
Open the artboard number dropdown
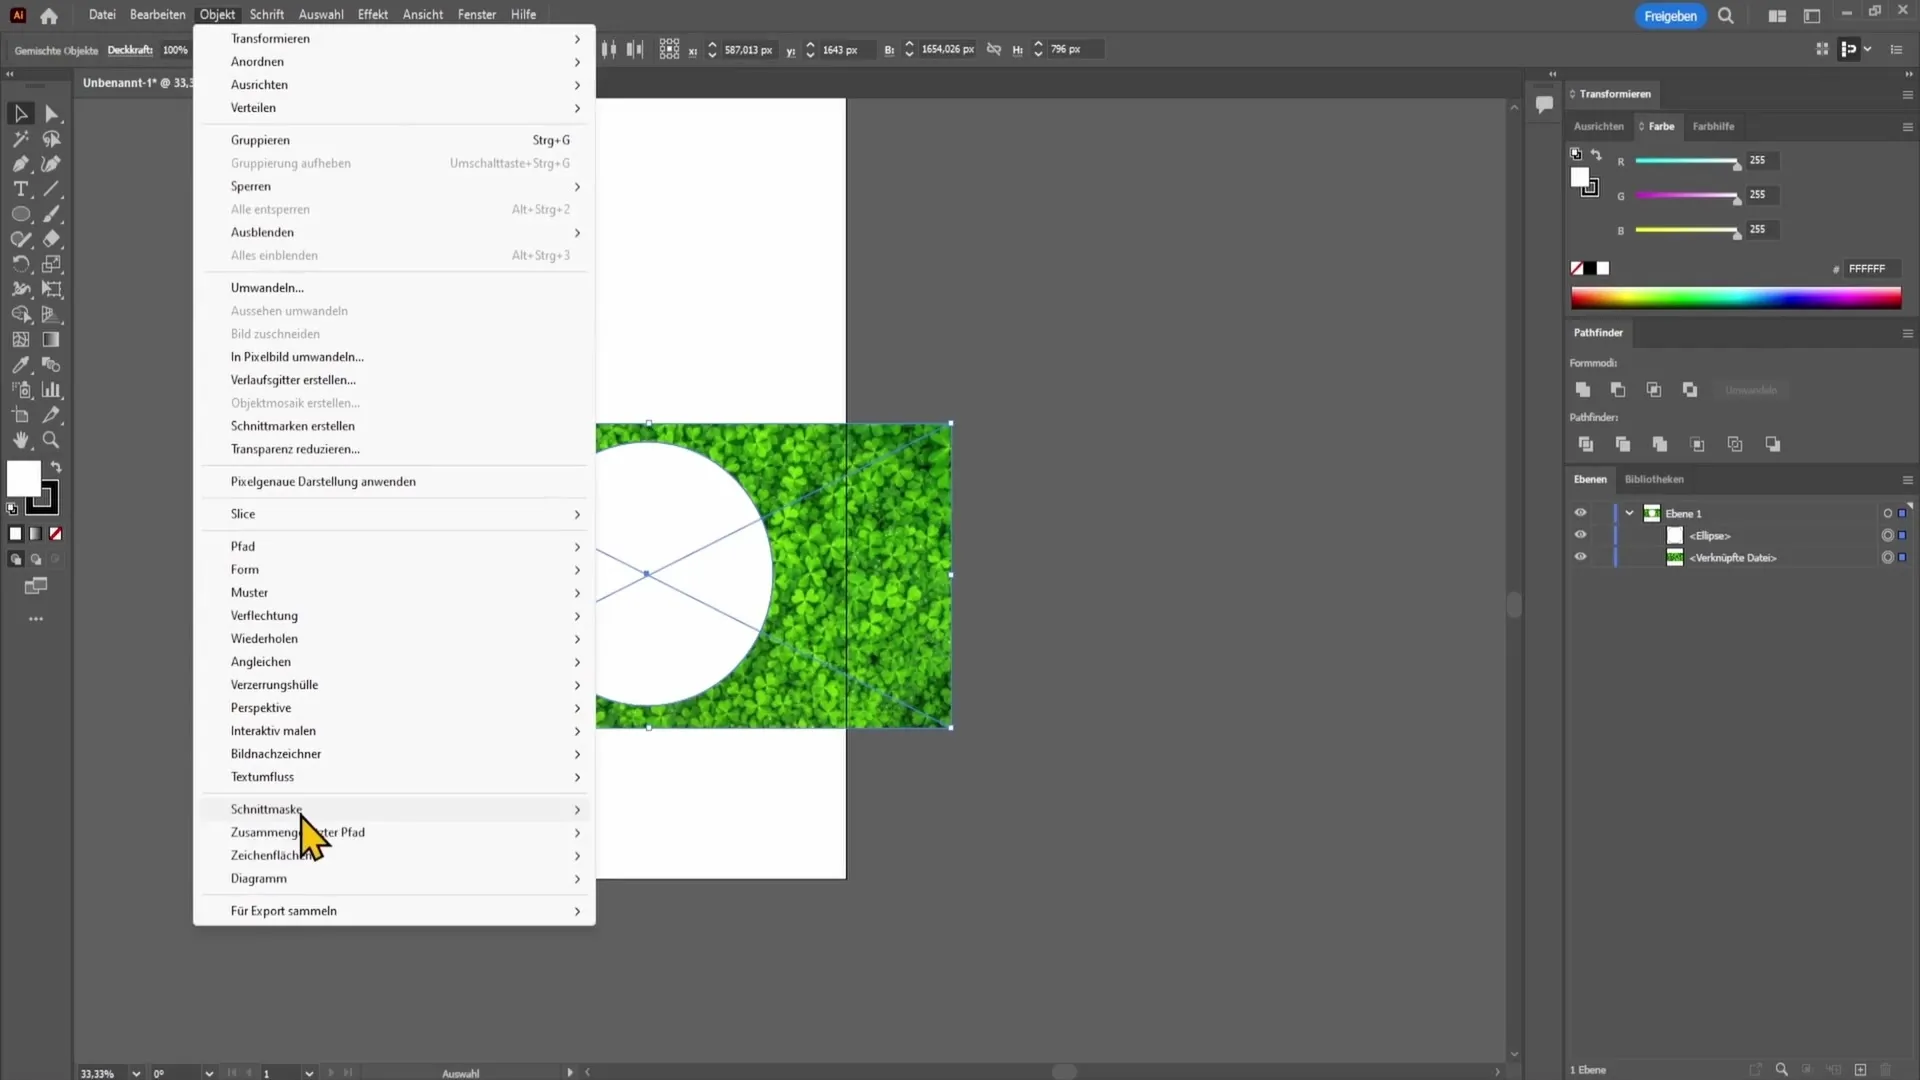[309, 1073]
